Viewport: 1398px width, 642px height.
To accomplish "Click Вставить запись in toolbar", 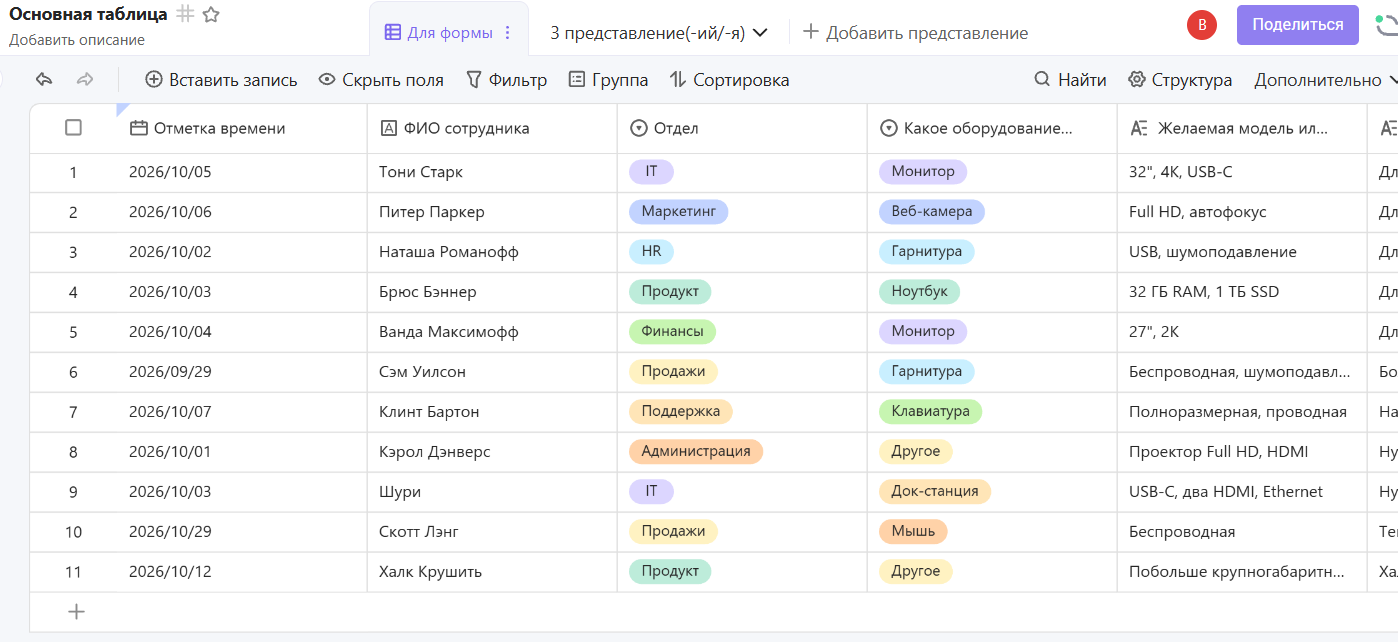I will coord(221,80).
